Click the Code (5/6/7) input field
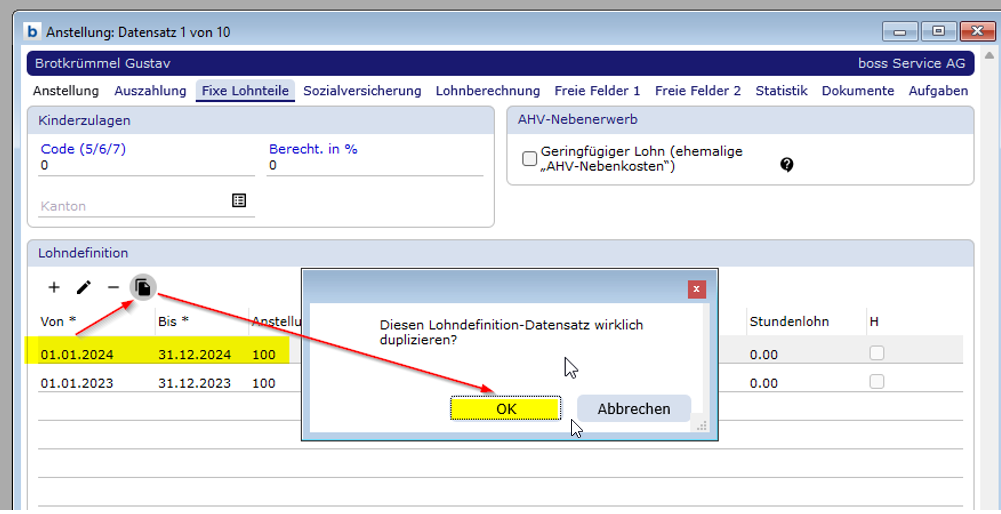Image resolution: width=1001 pixels, height=514 pixels. click(x=147, y=166)
